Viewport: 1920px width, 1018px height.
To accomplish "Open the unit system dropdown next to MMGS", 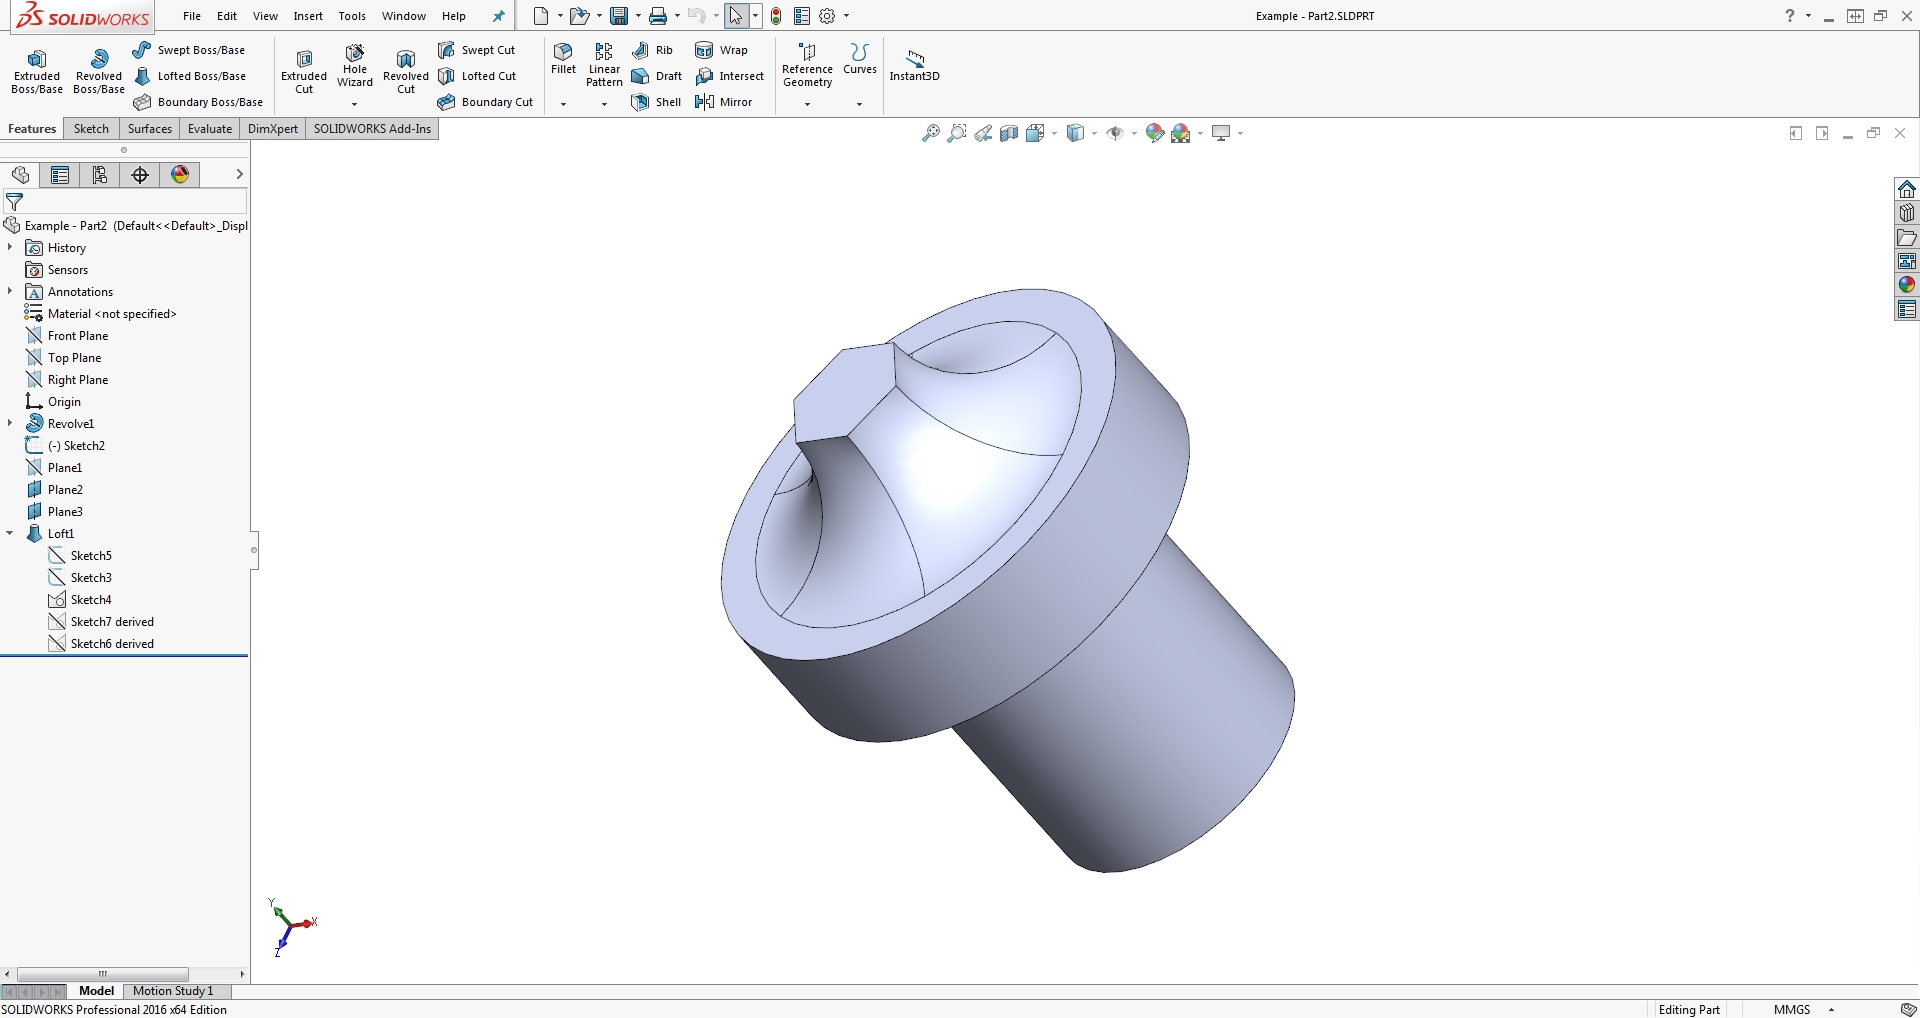I will 1831,1010.
